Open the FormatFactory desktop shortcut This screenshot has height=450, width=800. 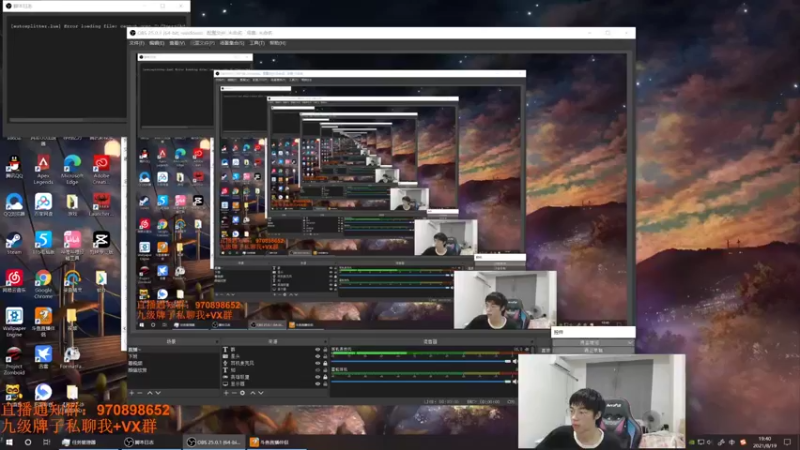pos(72,357)
